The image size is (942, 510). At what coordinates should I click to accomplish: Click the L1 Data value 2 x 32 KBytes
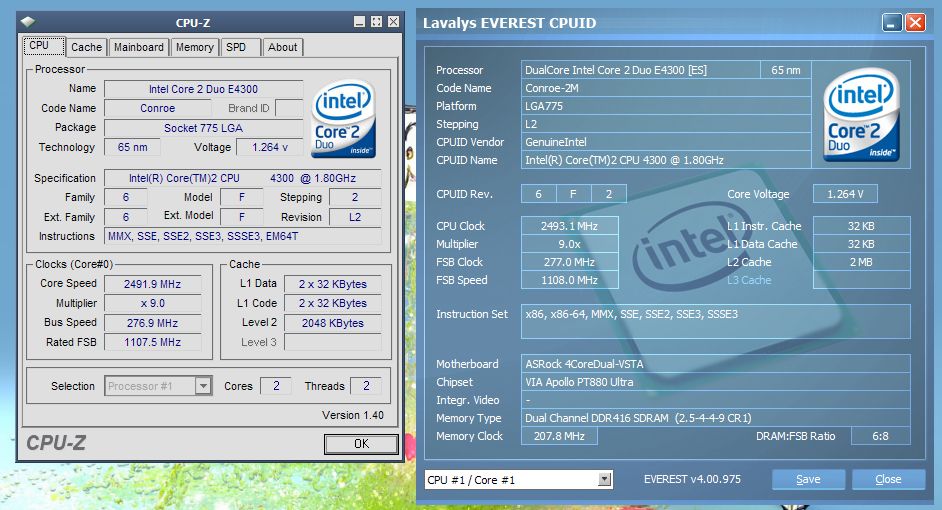tap(333, 284)
